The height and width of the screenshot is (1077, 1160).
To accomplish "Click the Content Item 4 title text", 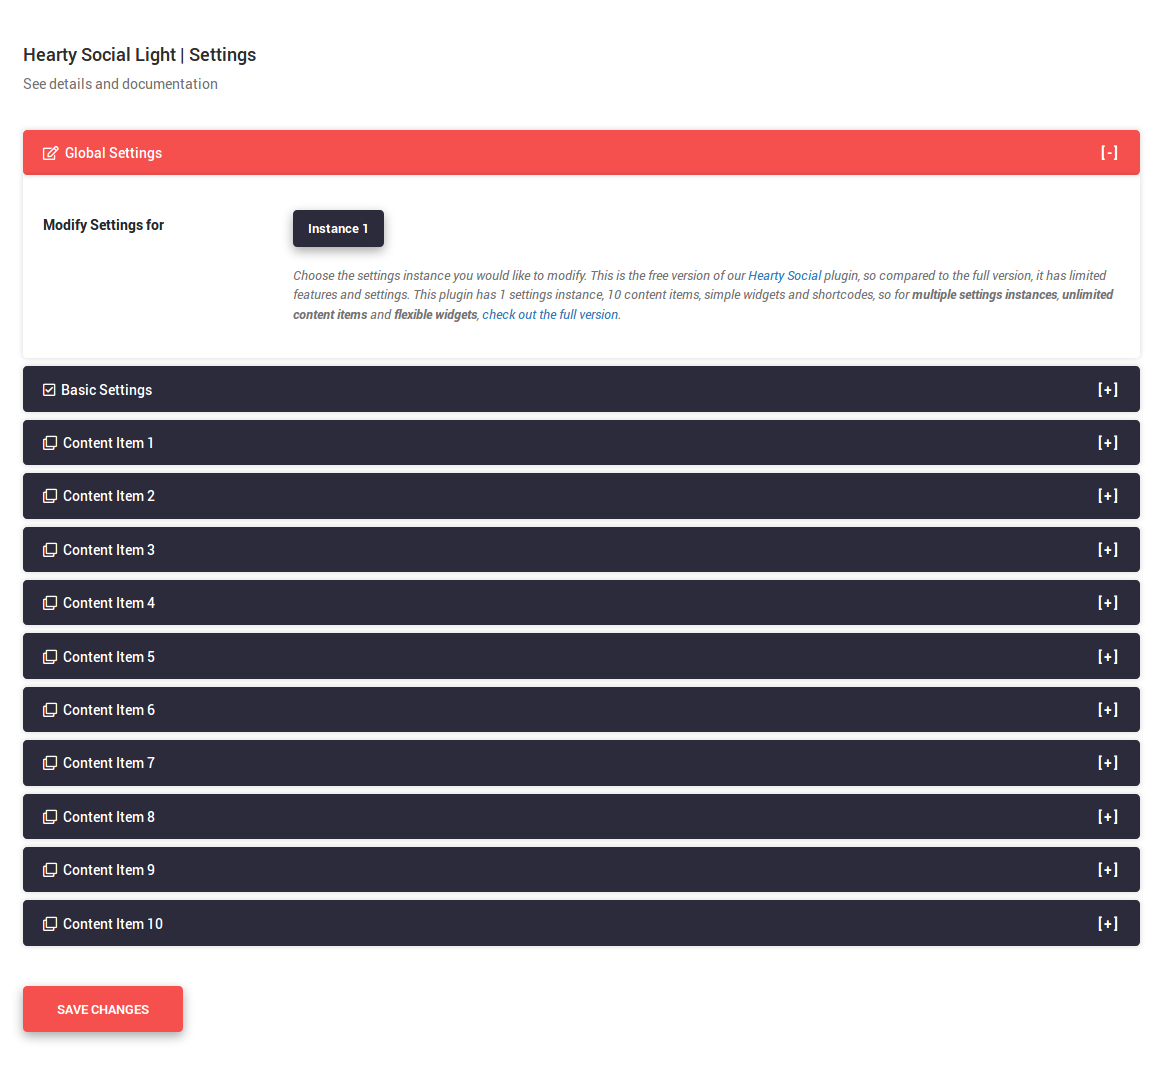I will (109, 604).
